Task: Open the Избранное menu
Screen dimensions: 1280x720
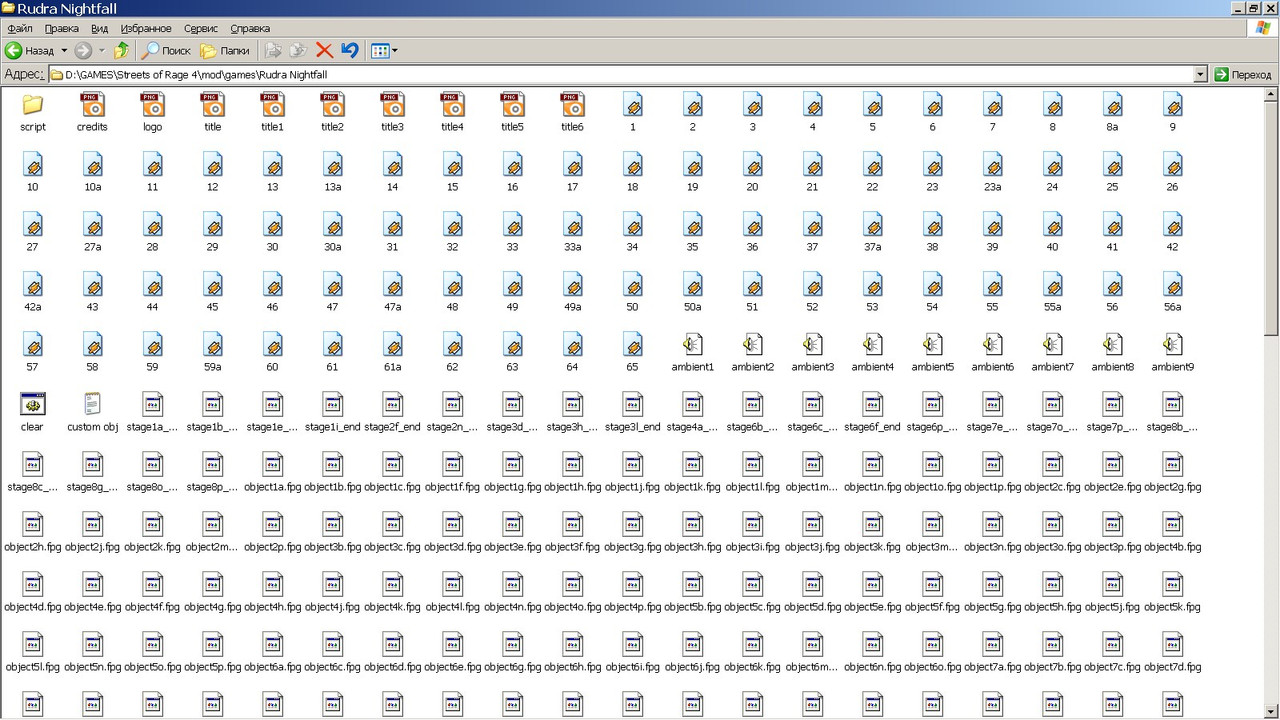Action: coord(146,28)
